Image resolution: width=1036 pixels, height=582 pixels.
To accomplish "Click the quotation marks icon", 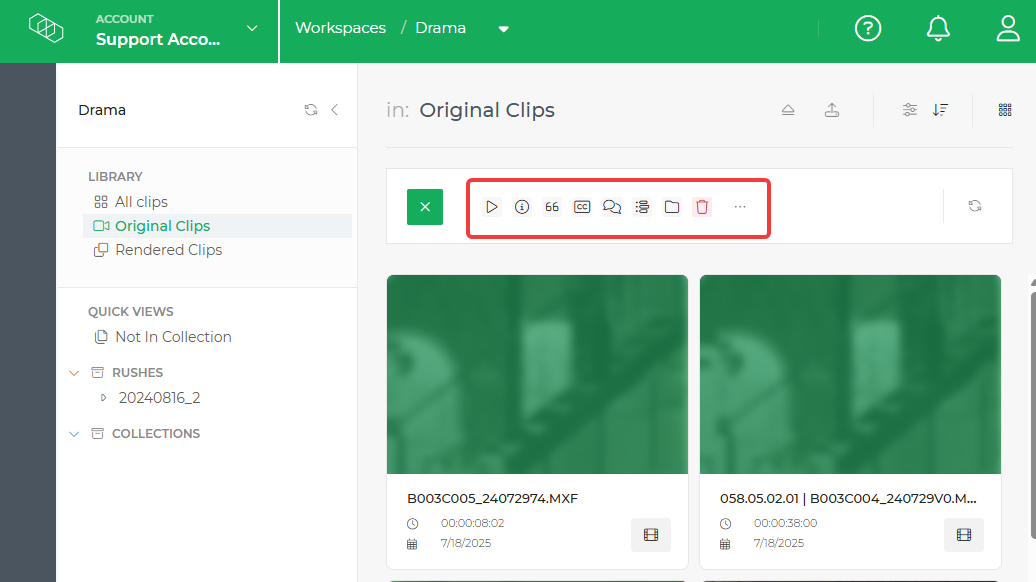I will coord(552,207).
